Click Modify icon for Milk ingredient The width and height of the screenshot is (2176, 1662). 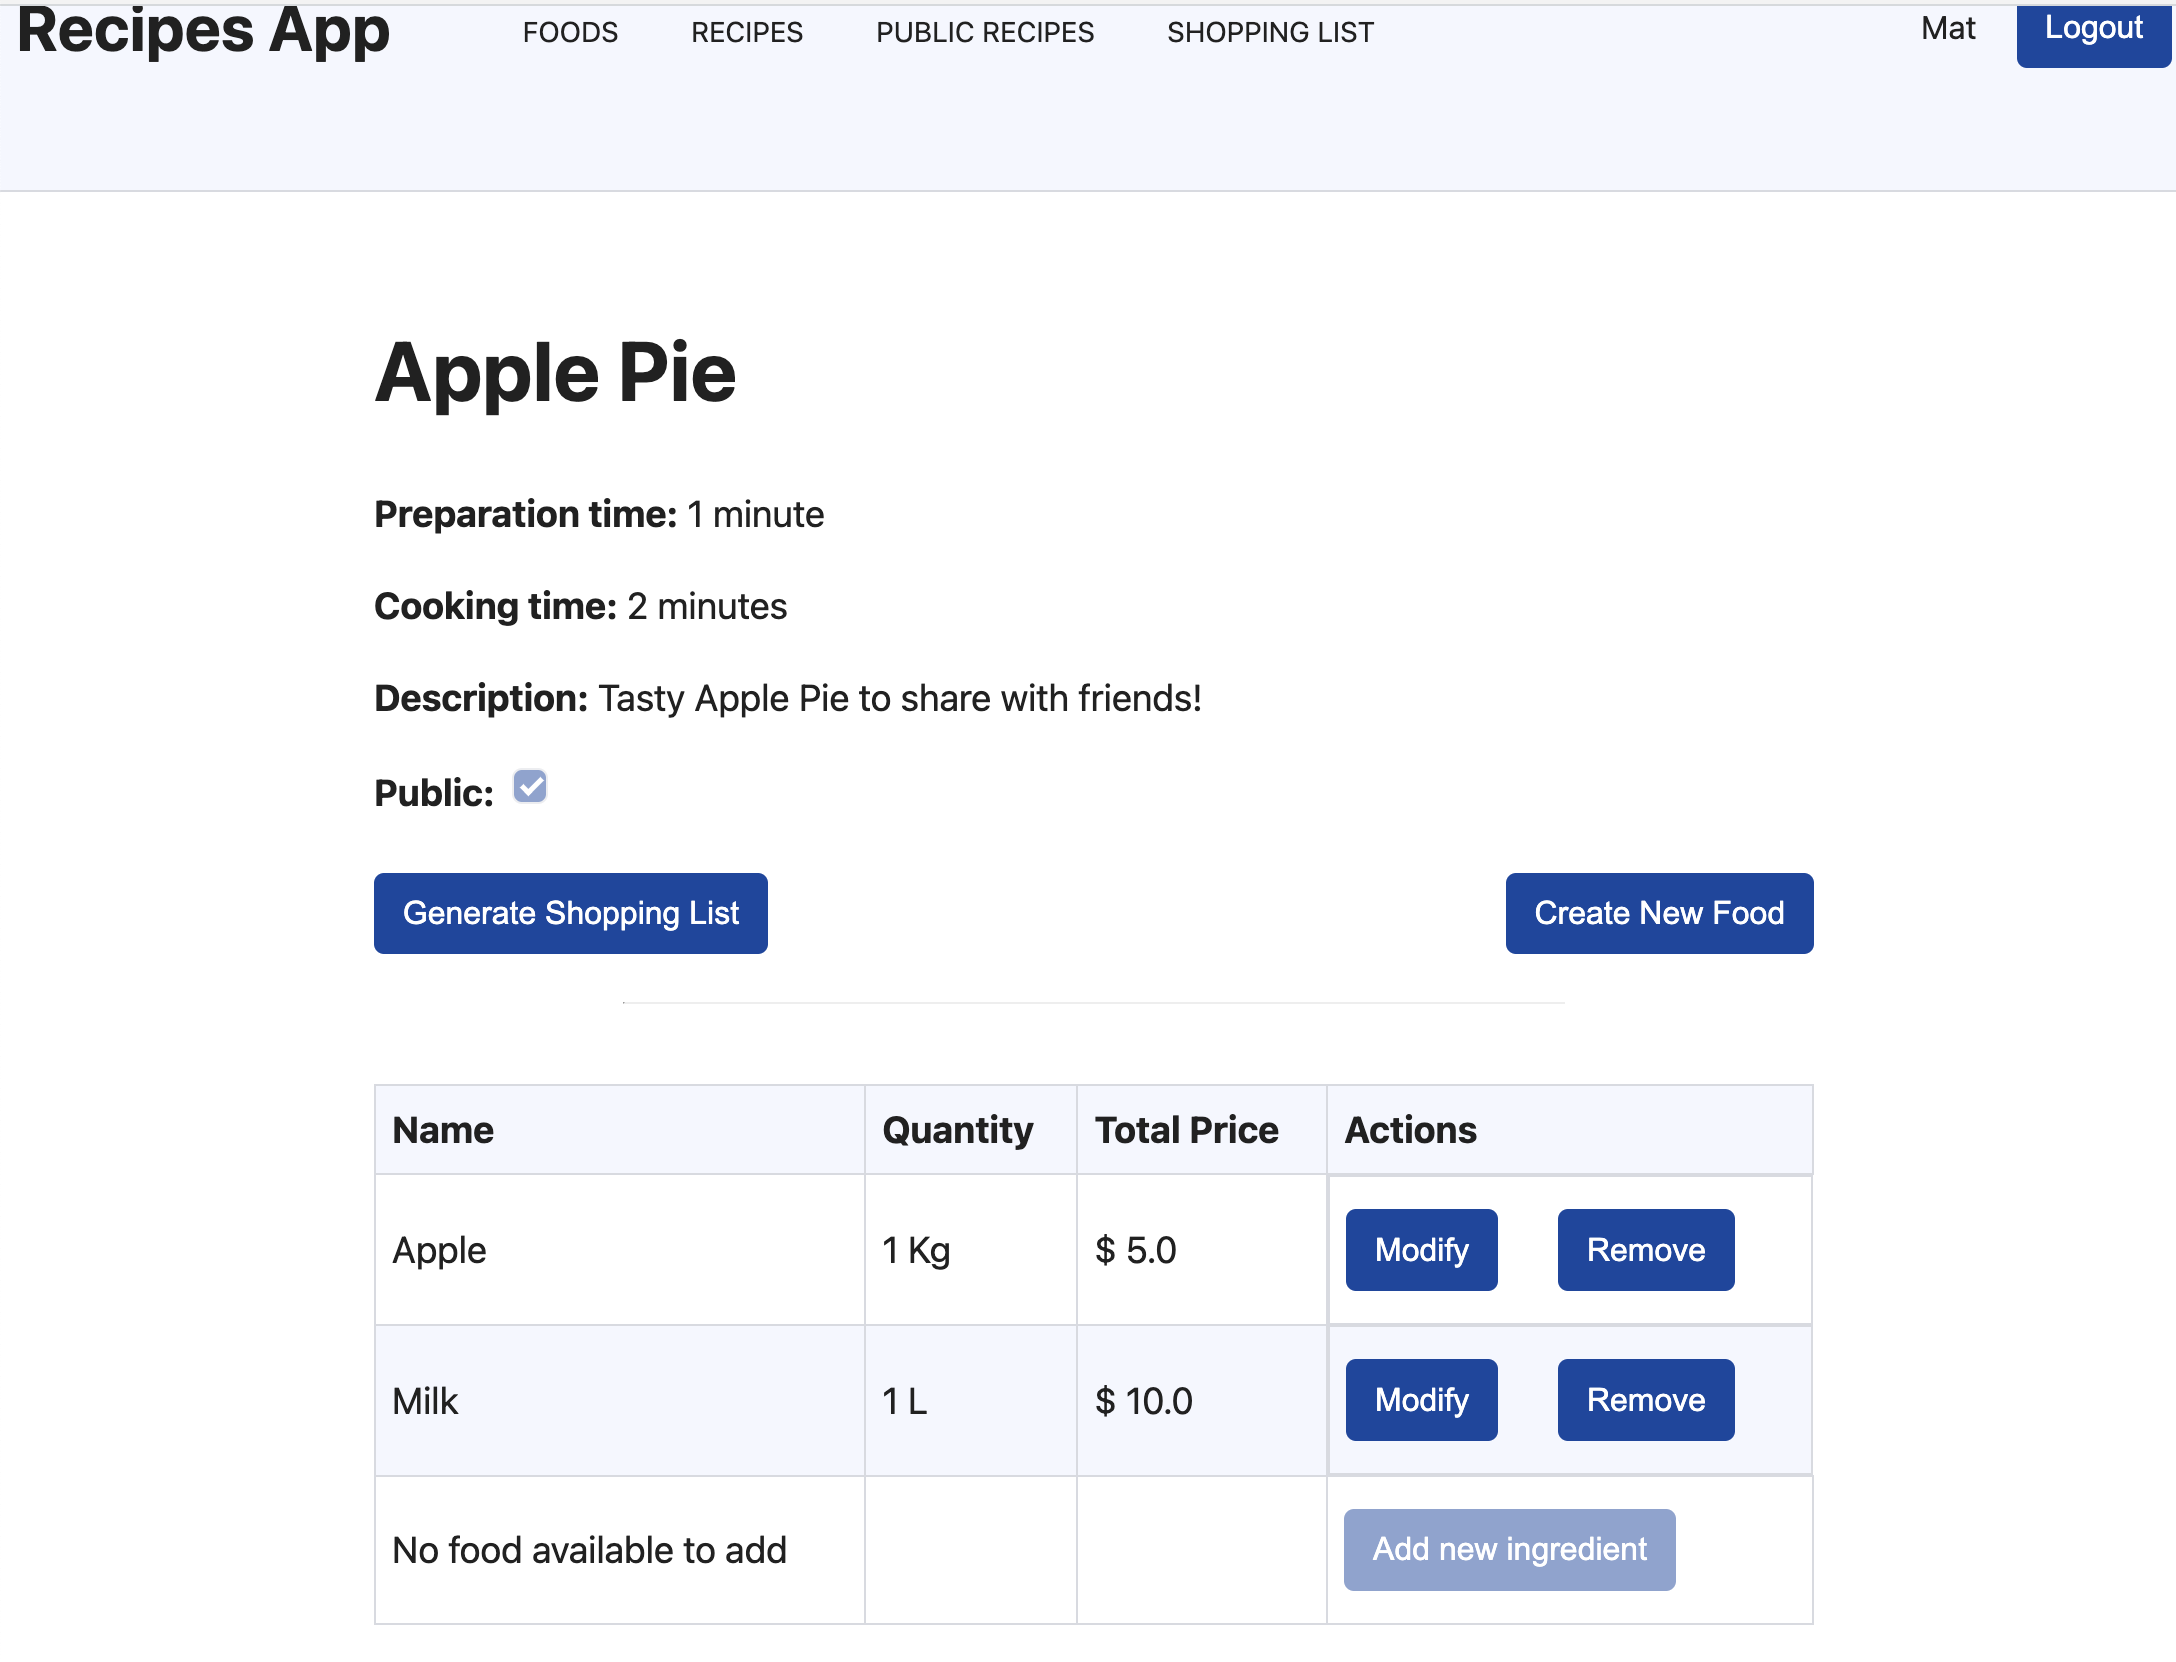click(1420, 1400)
